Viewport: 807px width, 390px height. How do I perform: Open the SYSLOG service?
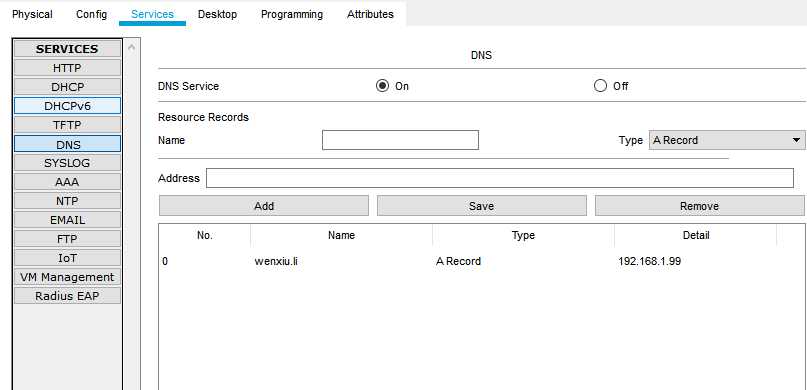67,163
